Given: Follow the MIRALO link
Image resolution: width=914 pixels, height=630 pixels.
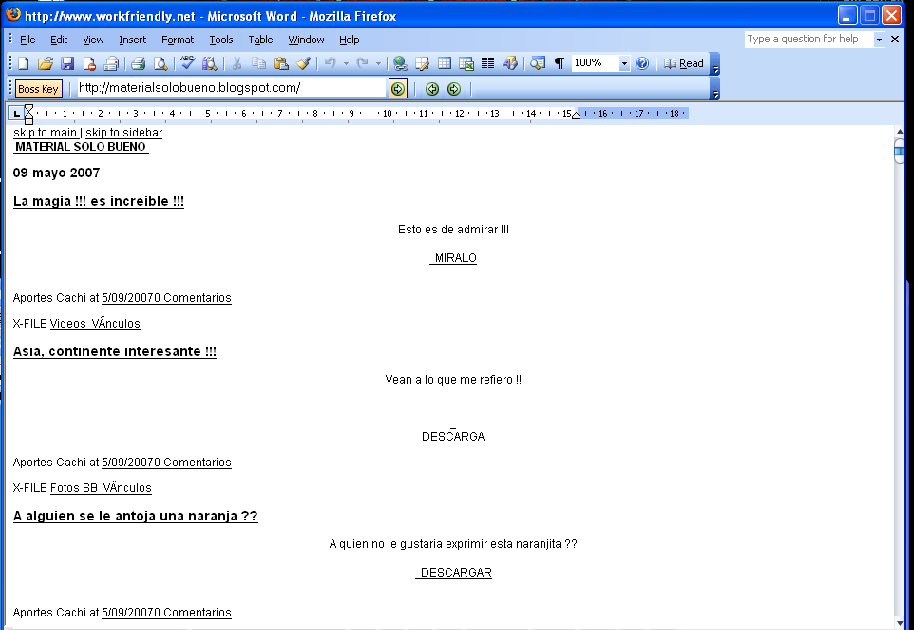Looking at the screenshot, I should pos(454,257).
